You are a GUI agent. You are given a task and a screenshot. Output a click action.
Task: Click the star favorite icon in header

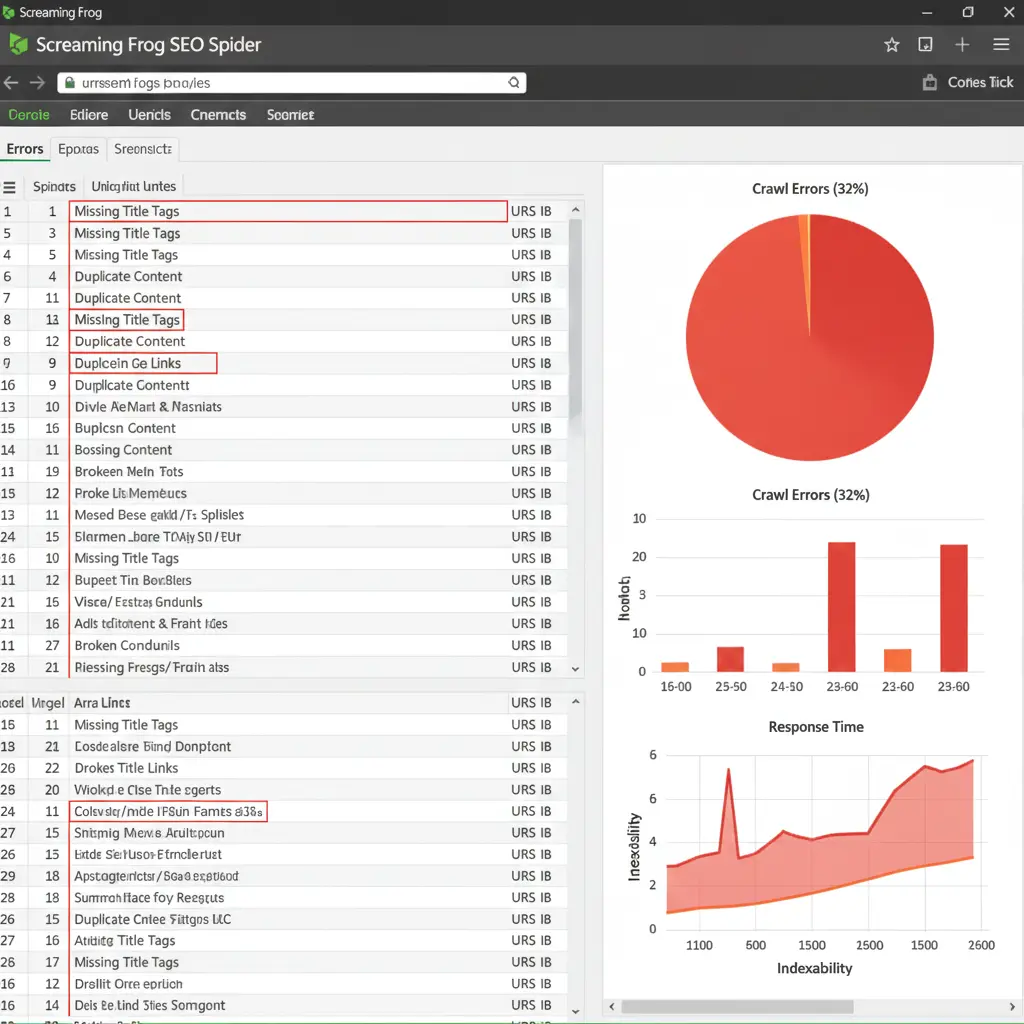coord(892,45)
